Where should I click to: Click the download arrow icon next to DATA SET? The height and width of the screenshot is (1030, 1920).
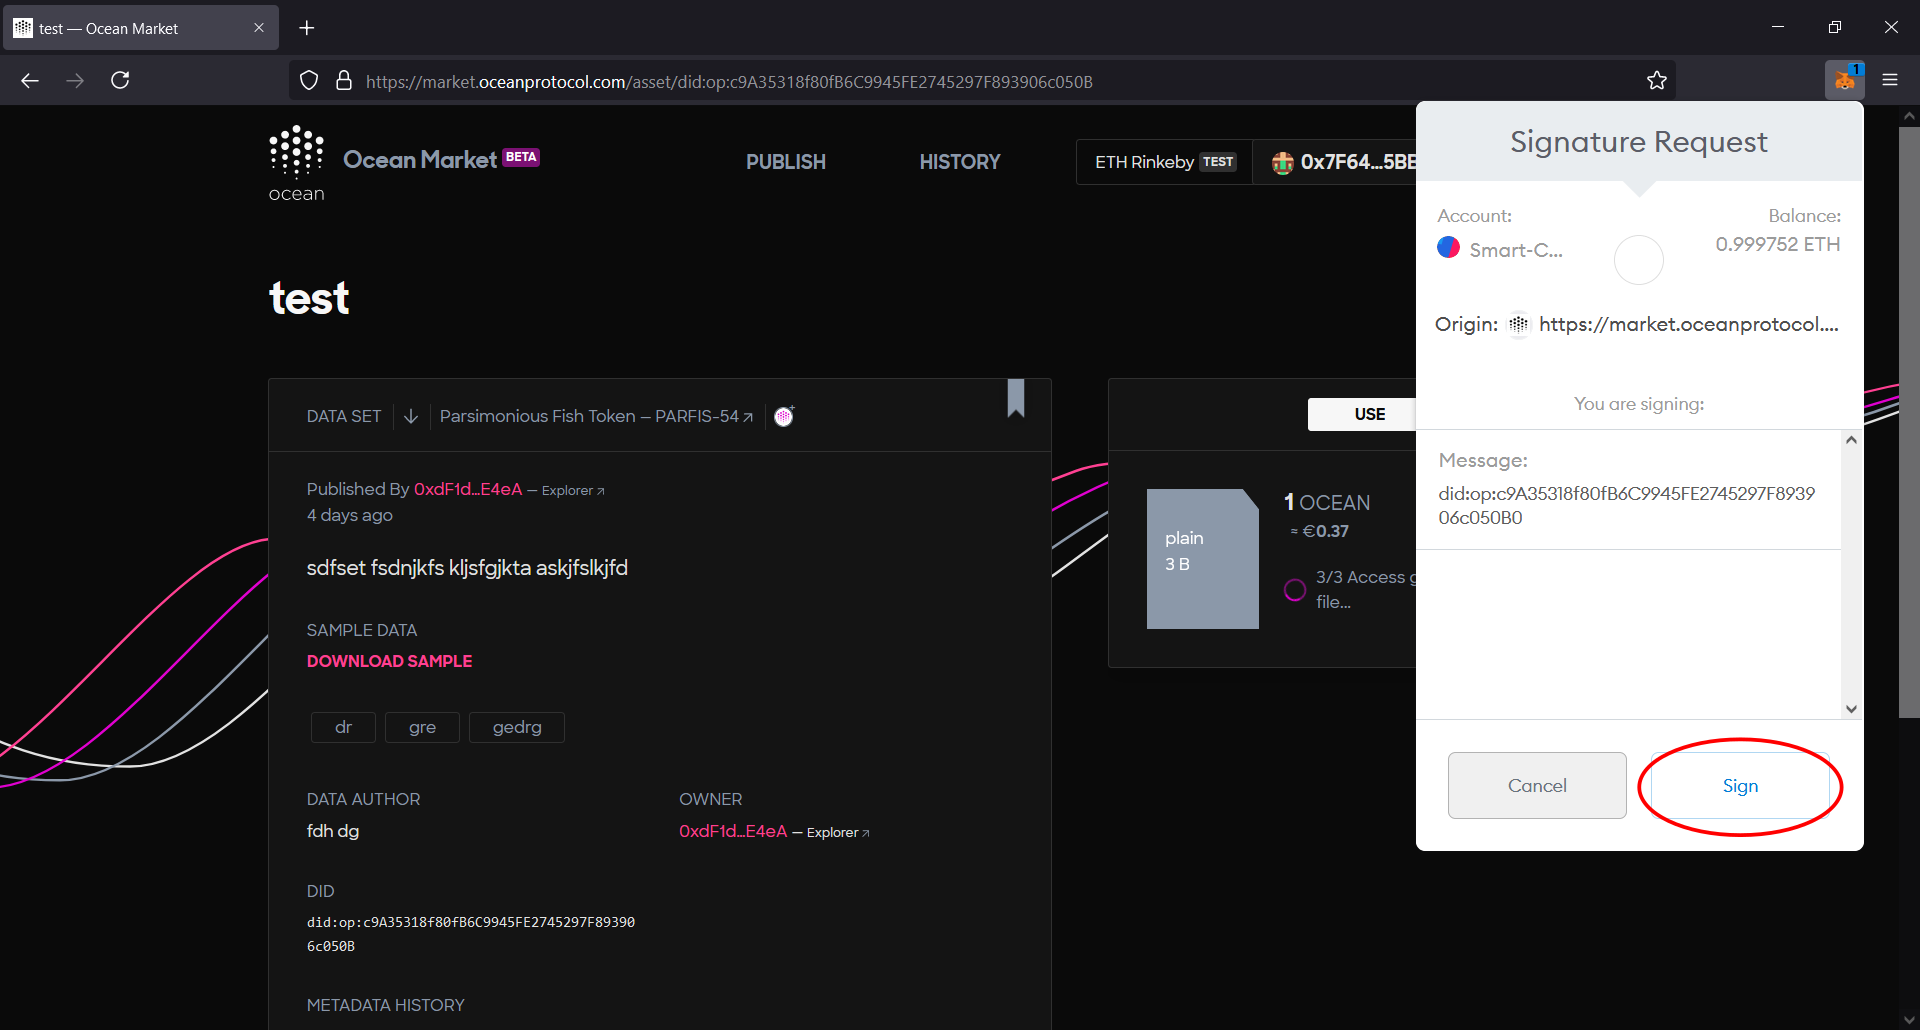411,416
